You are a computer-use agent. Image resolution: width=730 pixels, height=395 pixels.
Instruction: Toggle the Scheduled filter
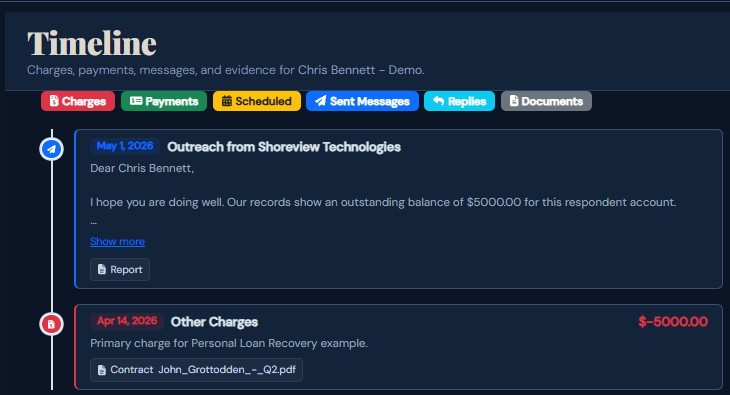pos(257,101)
